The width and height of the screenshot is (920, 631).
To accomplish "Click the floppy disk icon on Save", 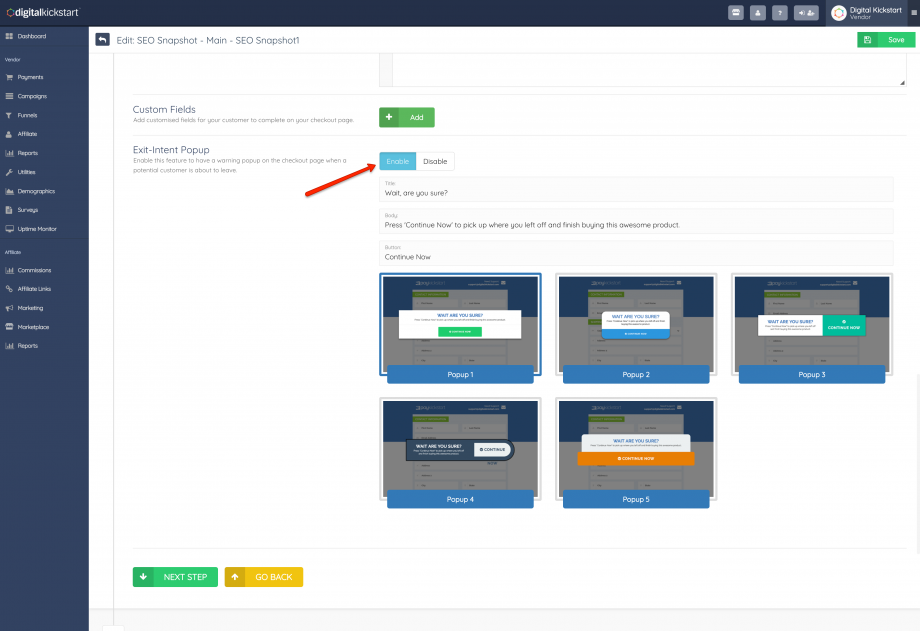I will pyautogui.click(x=867, y=40).
